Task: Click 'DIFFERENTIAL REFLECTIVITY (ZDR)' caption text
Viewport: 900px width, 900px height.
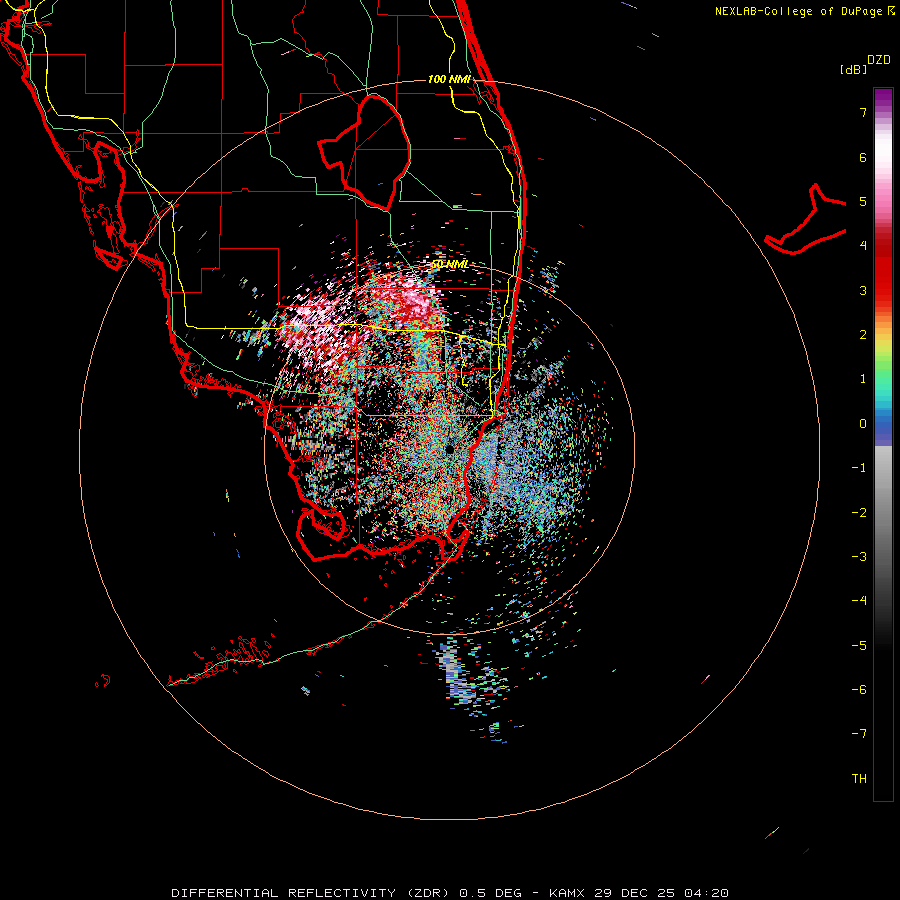Action: tap(312, 893)
